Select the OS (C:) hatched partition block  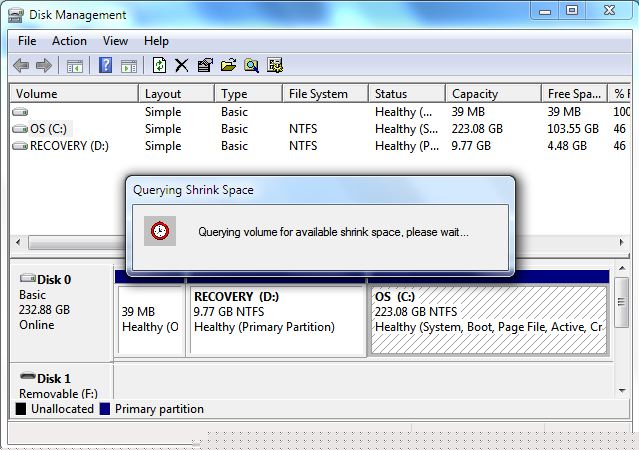(x=488, y=320)
